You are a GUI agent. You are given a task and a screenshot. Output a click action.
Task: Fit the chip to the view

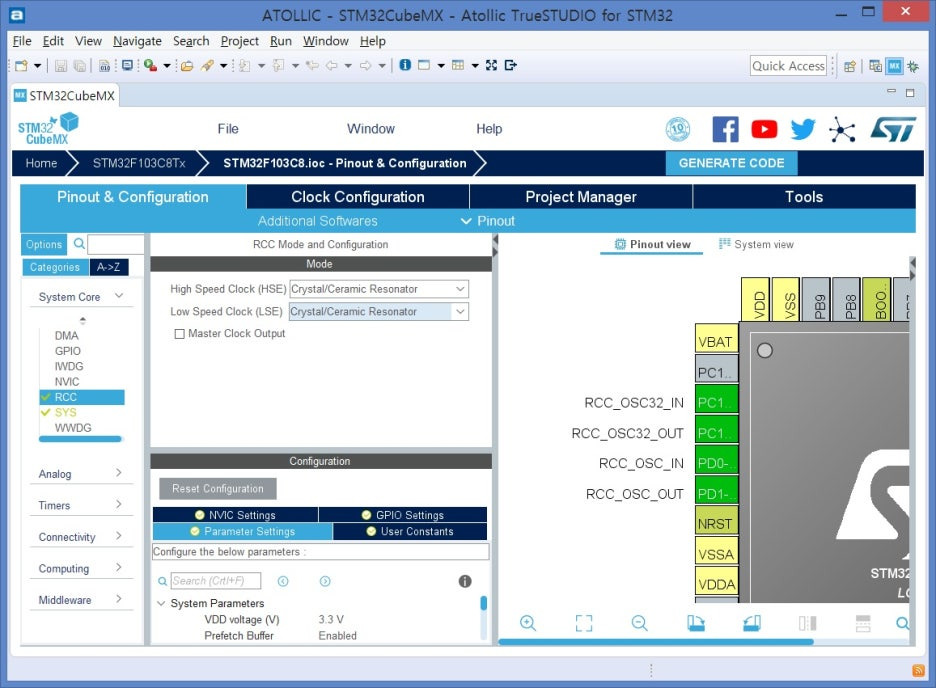pyautogui.click(x=584, y=623)
